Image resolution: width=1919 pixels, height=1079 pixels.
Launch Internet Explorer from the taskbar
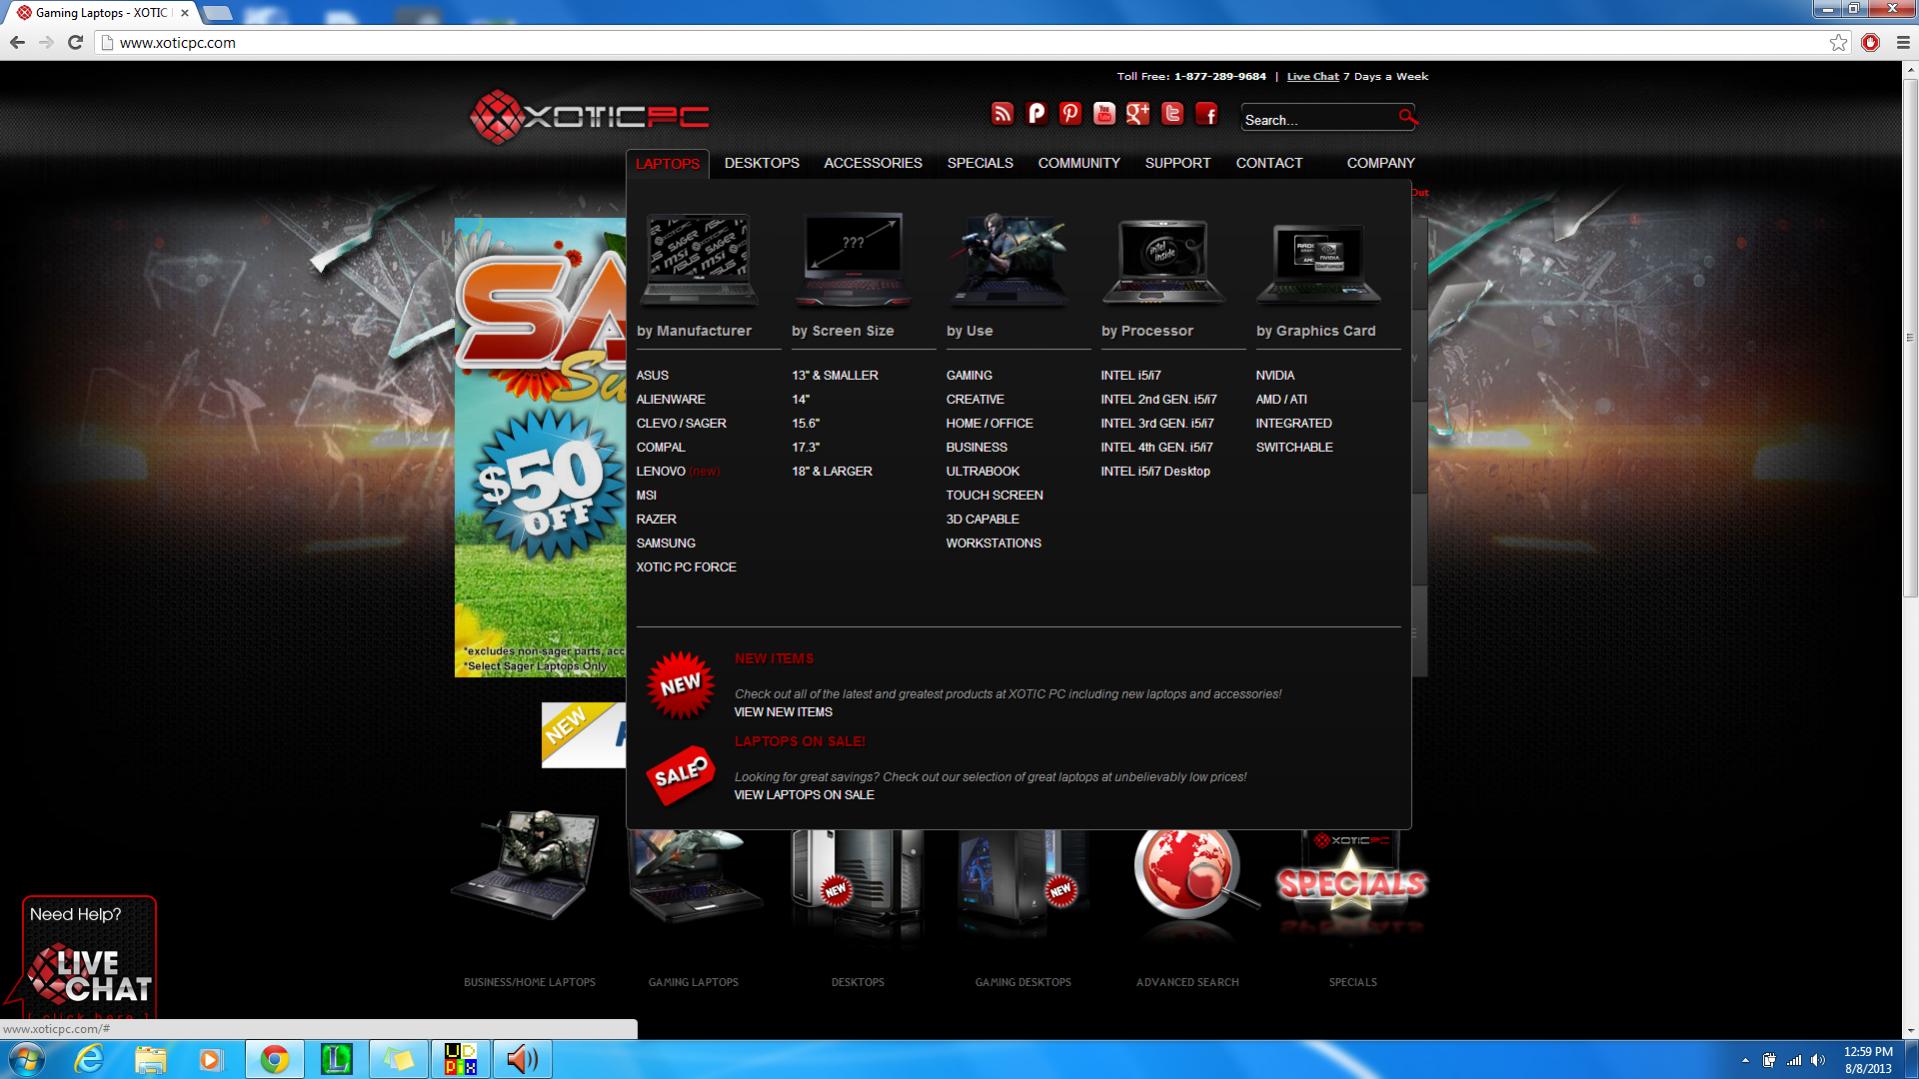pyautogui.click(x=89, y=1059)
